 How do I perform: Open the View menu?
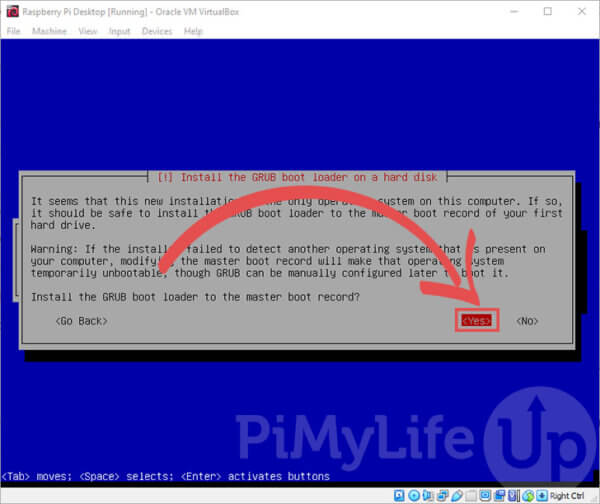tap(88, 31)
